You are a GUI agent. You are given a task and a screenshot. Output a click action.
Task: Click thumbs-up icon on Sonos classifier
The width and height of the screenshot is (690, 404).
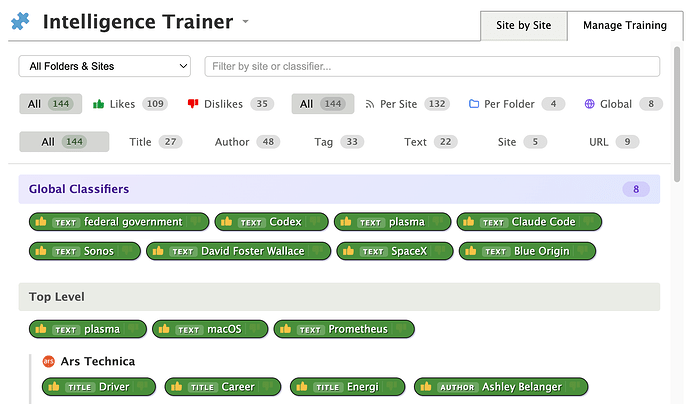[41, 251]
